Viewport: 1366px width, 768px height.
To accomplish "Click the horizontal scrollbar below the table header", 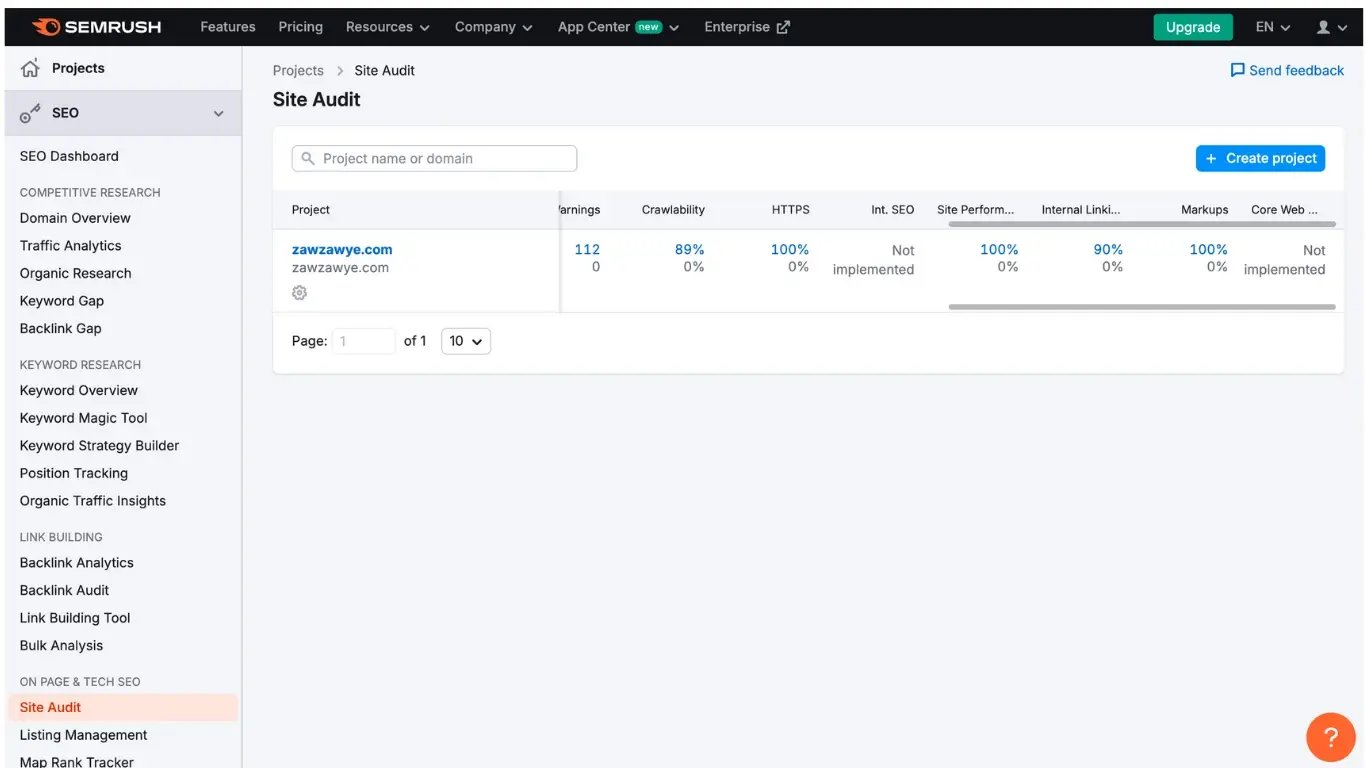I will [x=1142, y=224].
